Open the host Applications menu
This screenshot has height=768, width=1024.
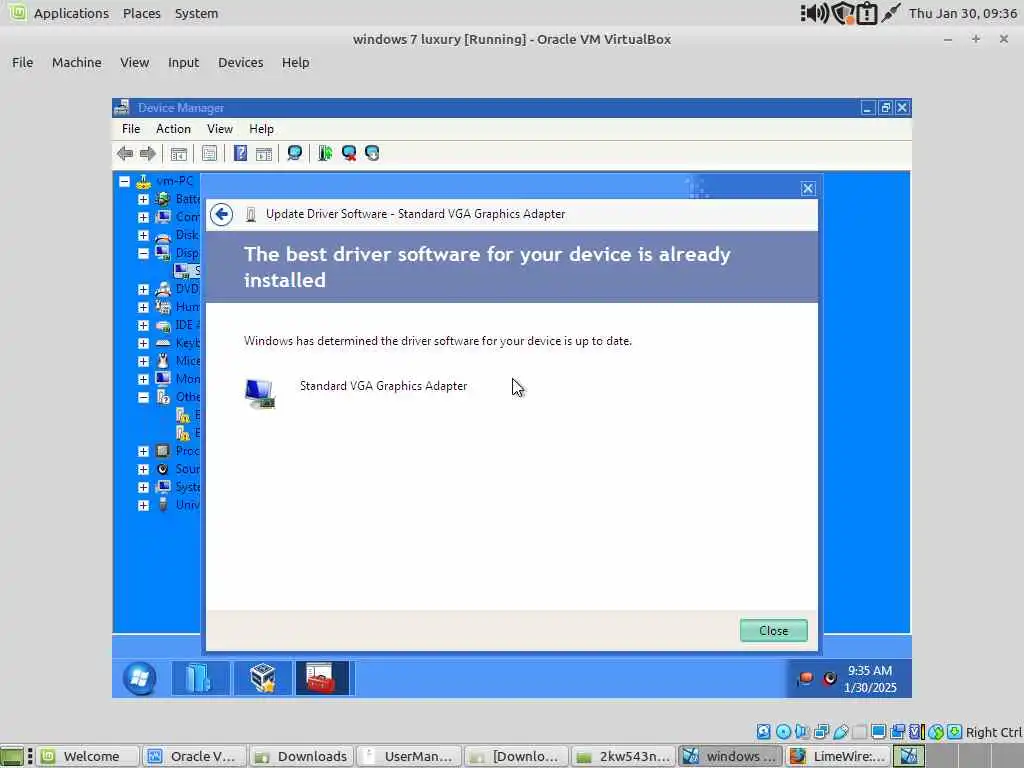[71, 13]
